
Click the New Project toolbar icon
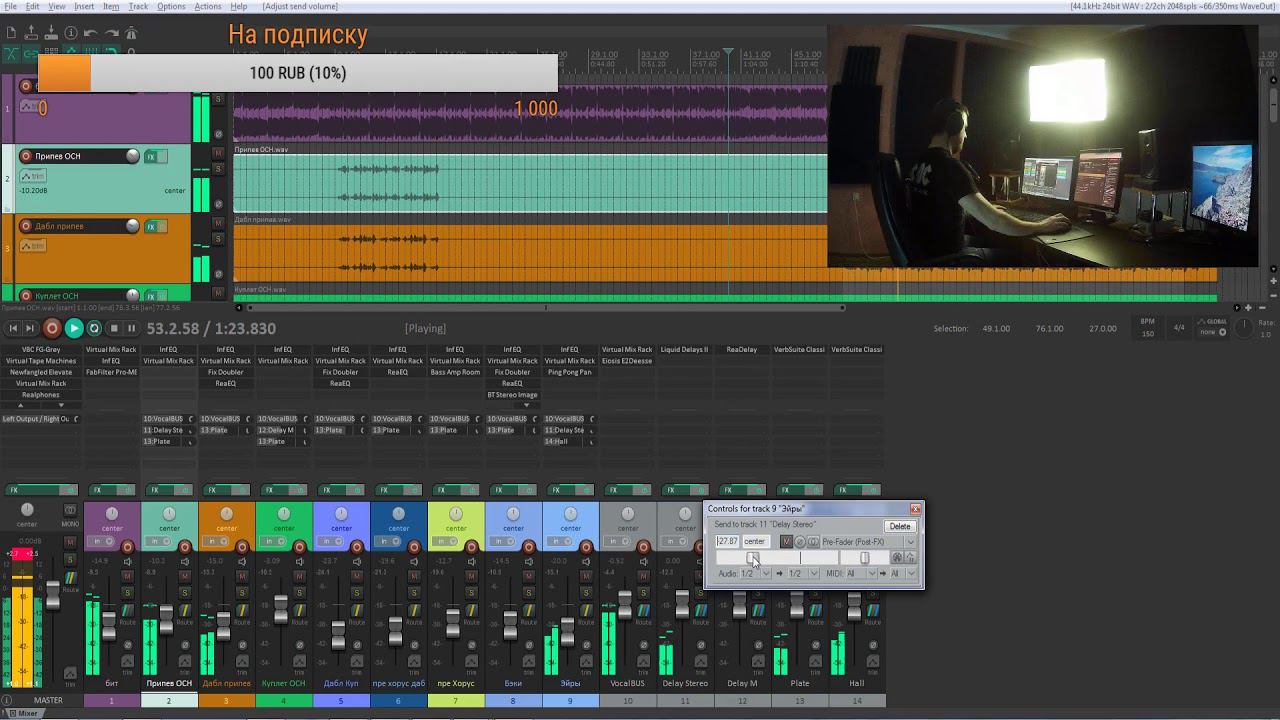click(x=11, y=33)
